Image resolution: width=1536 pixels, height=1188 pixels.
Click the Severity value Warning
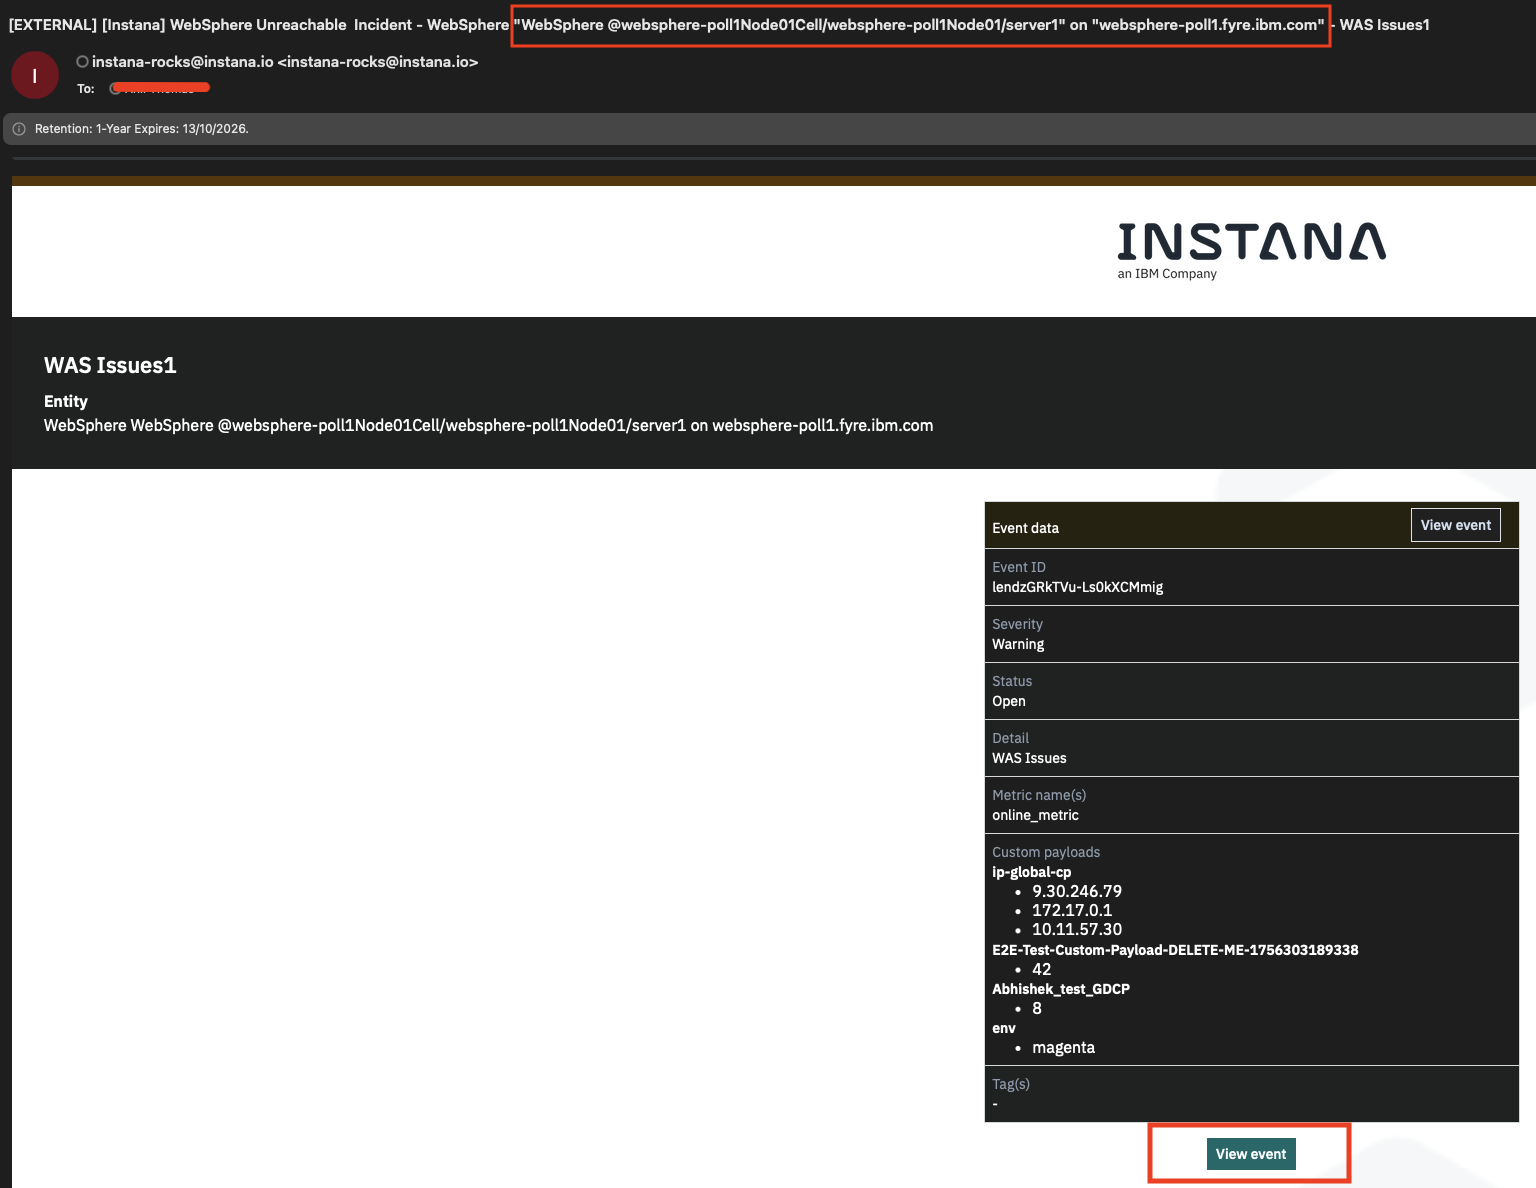tap(1017, 644)
